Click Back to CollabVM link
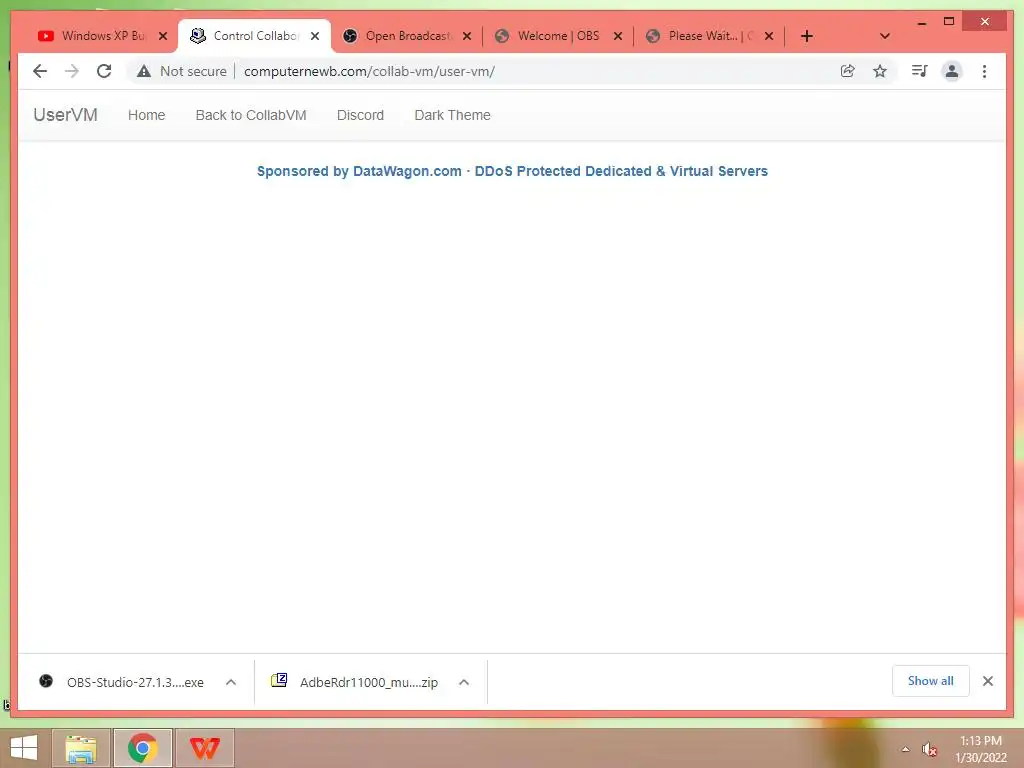1024x768 pixels. click(x=251, y=115)
